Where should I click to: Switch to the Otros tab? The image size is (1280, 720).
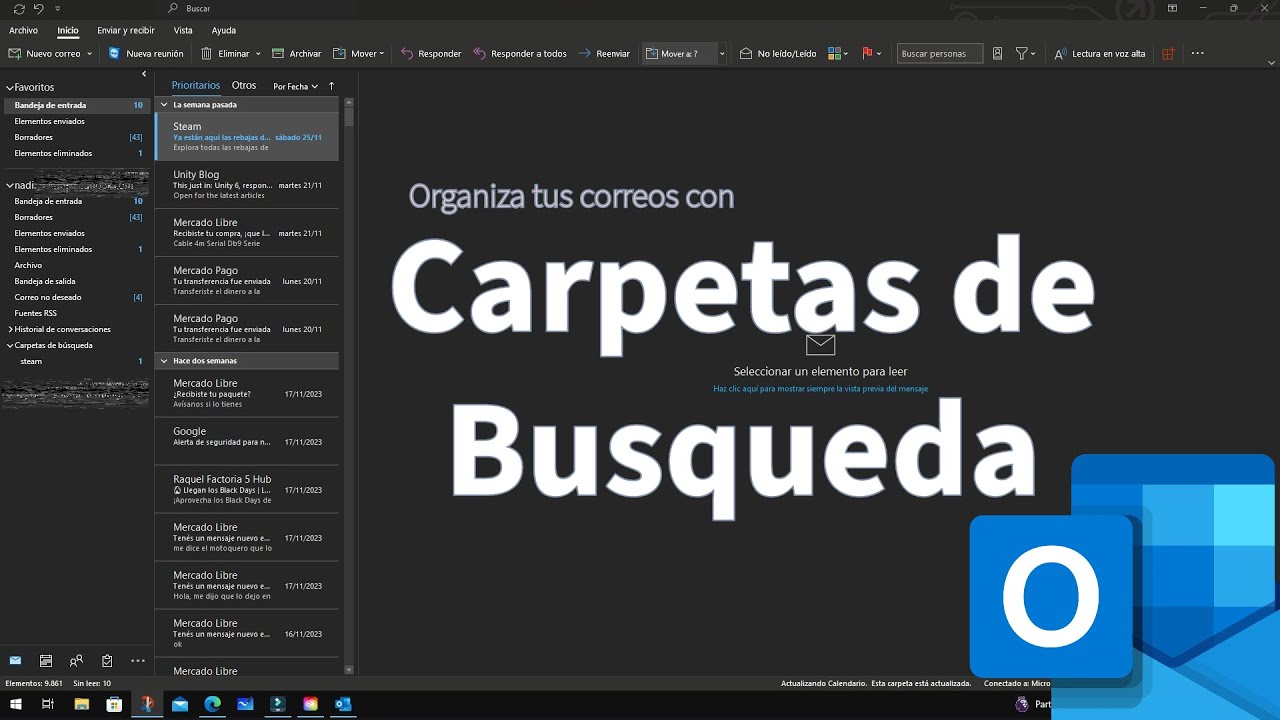244,86
